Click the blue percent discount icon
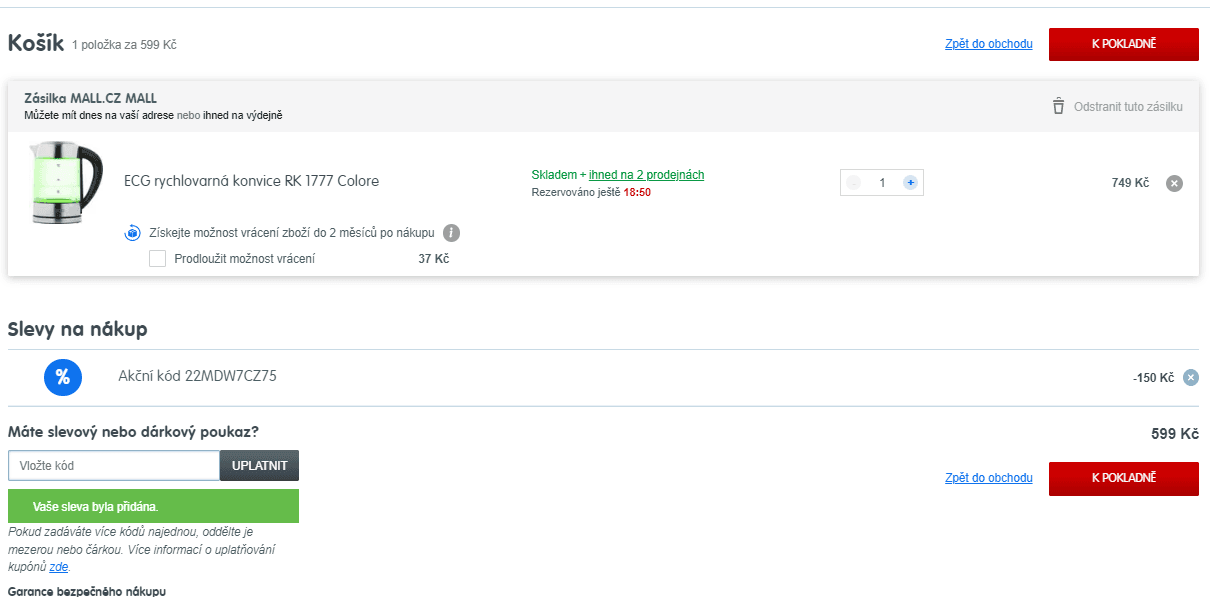Image resolution: width=1210 pixels, height=597 pixels. coord(62,377)
